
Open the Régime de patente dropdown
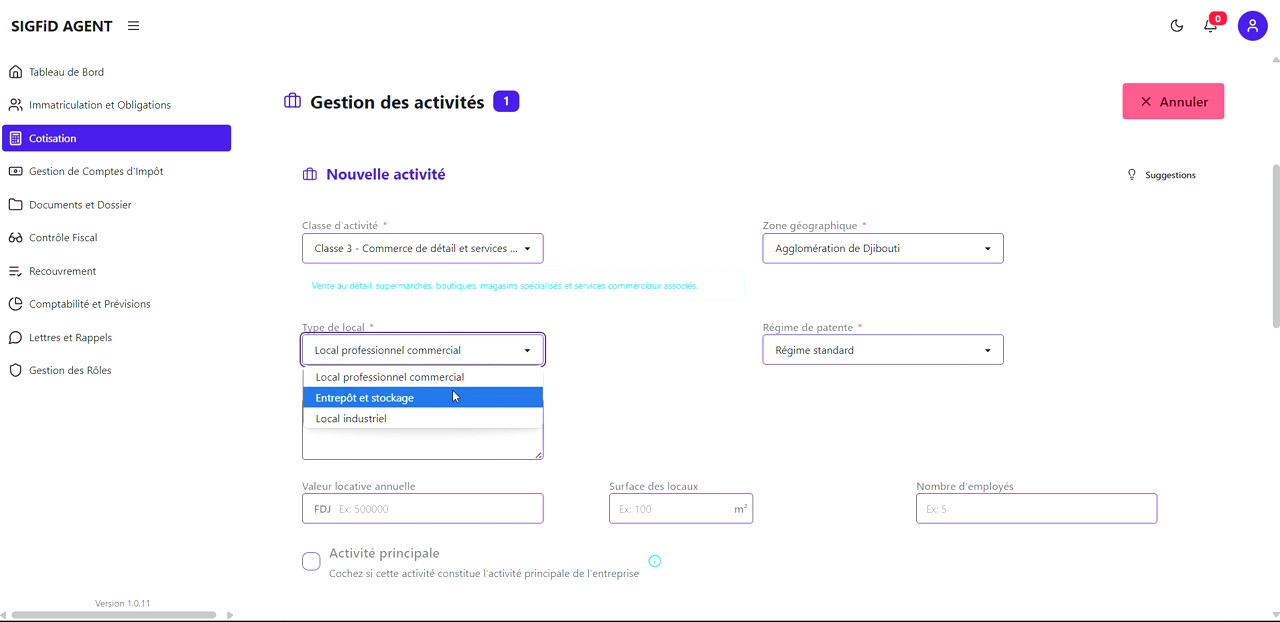coord(882,350)
